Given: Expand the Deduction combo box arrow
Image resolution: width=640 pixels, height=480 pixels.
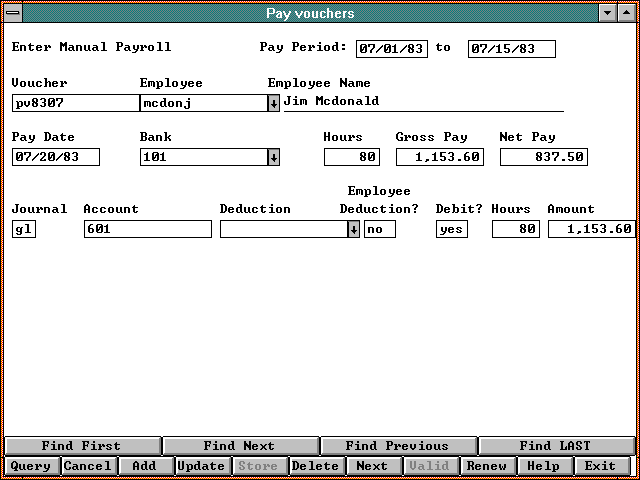Looking at the screenshot, I should (353, 229).
